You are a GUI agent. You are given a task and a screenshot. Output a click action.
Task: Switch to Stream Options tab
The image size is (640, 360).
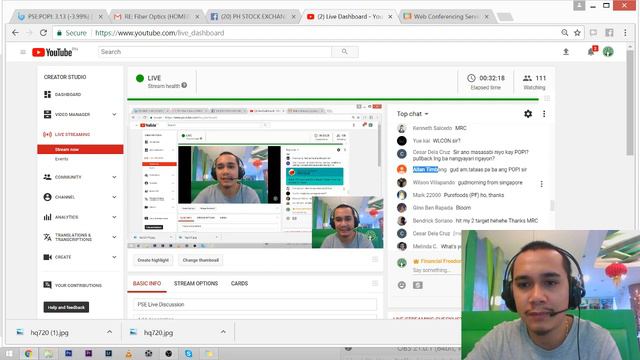(196, 283)
